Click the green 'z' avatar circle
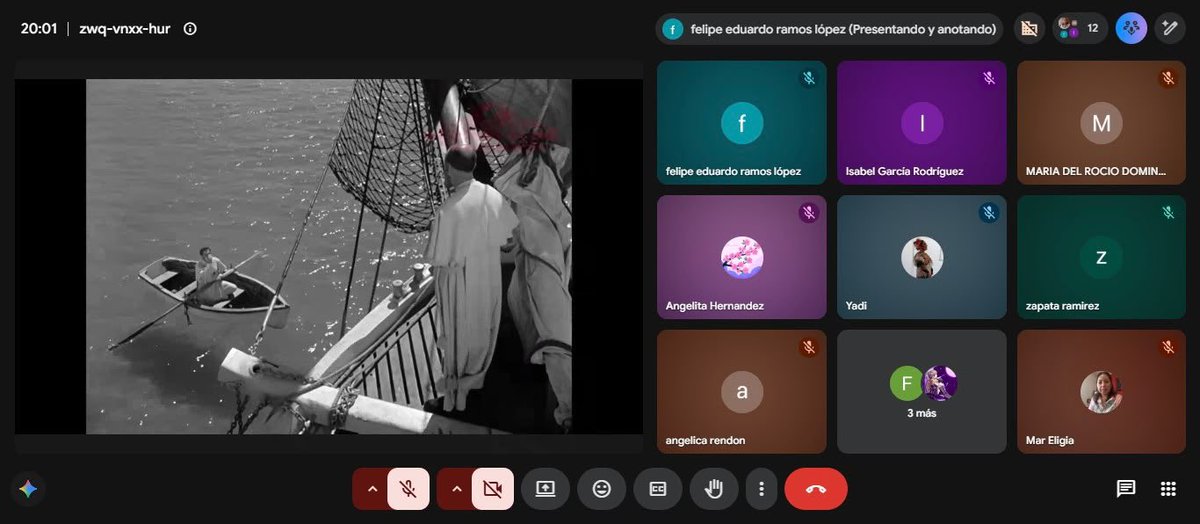Screen dimensions: 1200x524 1101,257
